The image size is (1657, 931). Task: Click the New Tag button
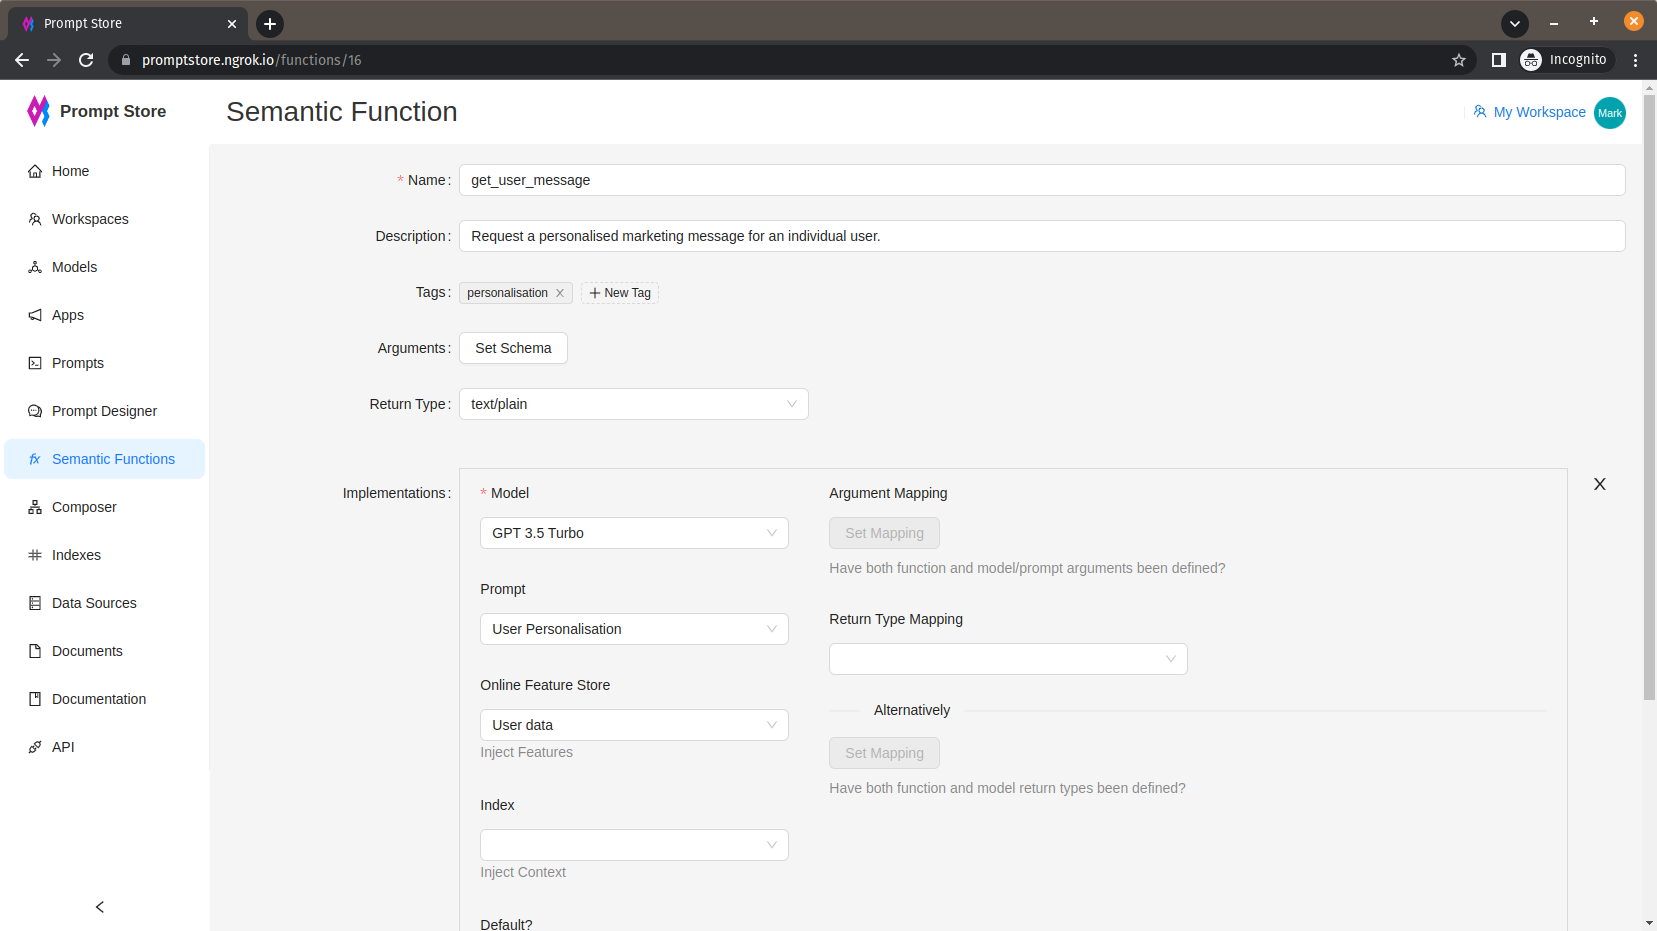[620, 293]
